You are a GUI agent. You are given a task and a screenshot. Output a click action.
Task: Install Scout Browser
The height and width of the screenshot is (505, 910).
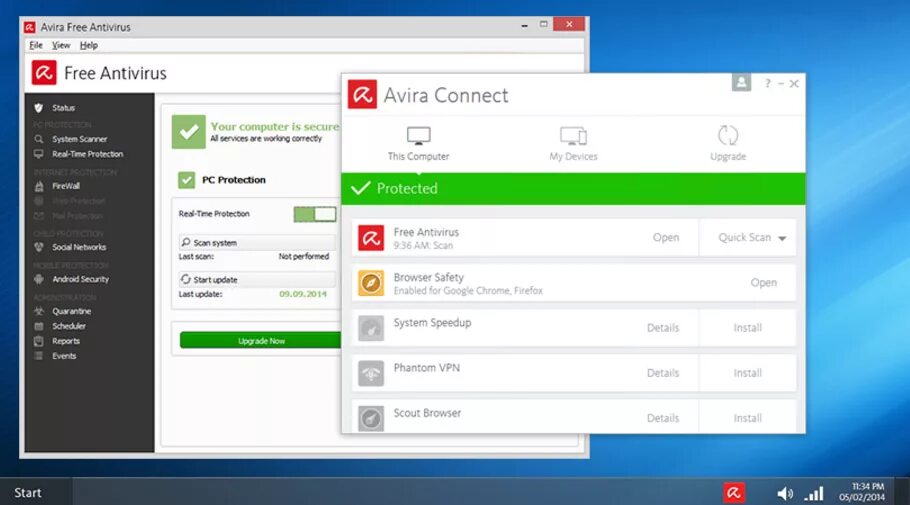click(x=748, y=419)
